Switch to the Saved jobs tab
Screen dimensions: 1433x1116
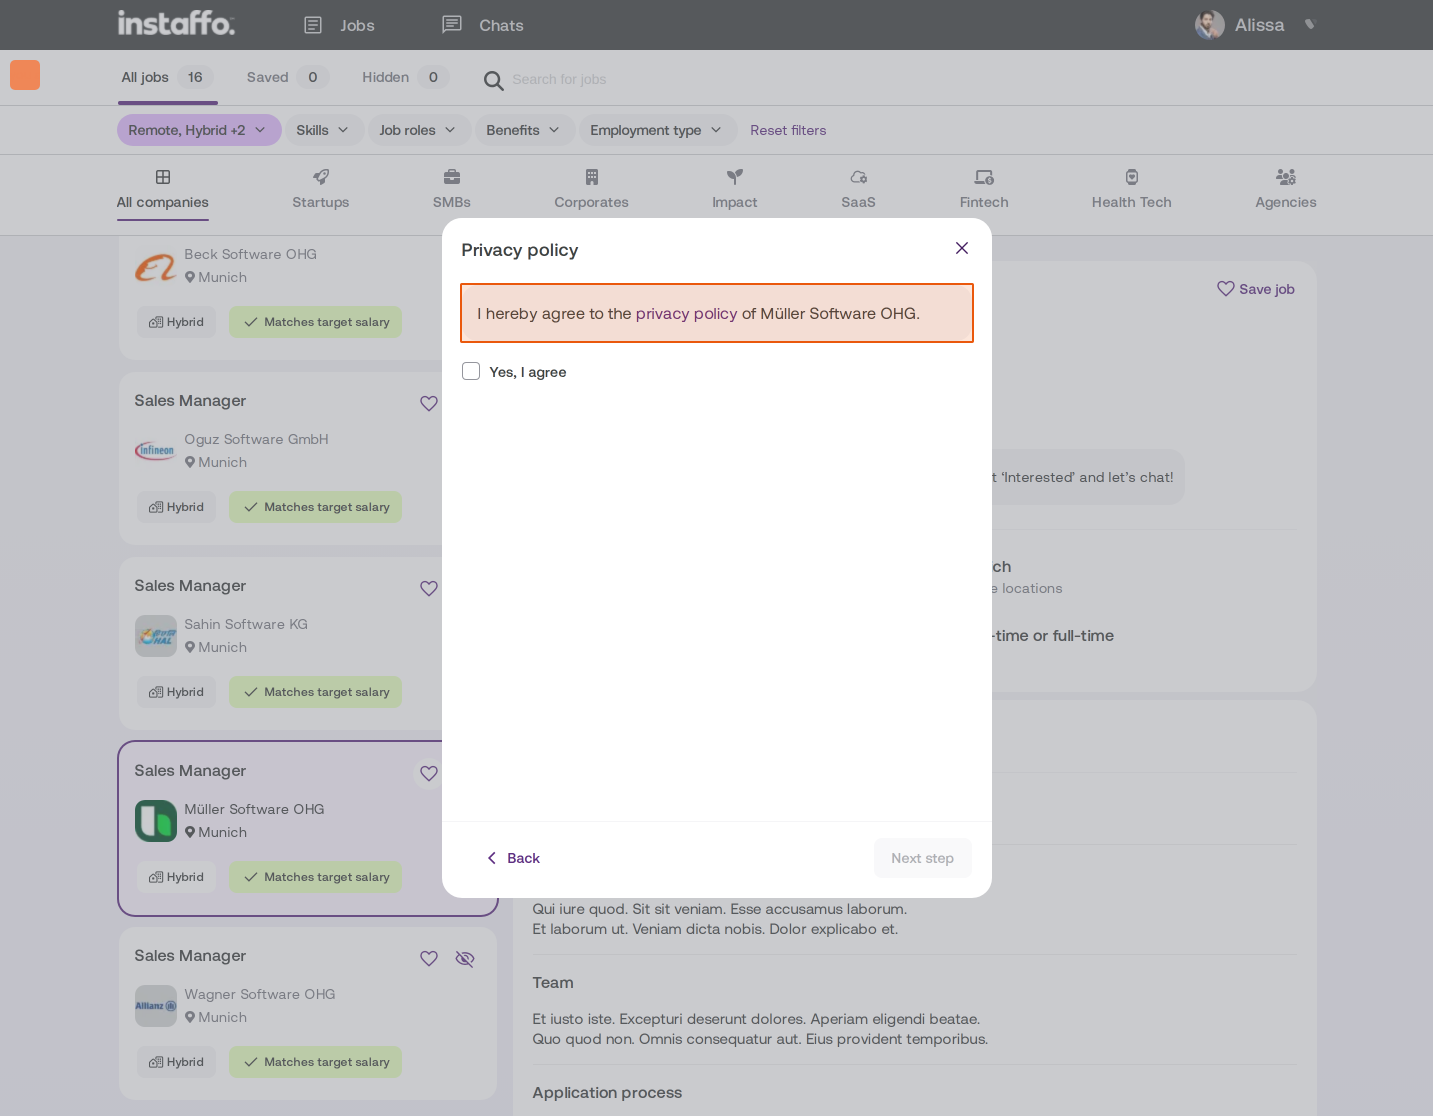(x=286, y=77)
